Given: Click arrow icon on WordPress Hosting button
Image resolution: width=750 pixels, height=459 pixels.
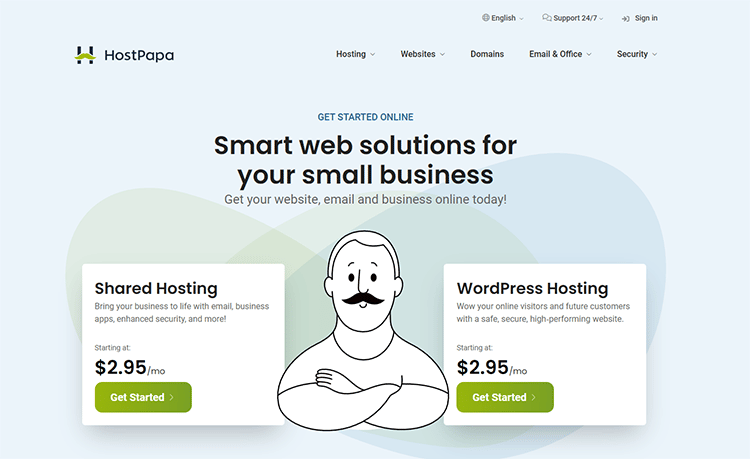Looking at the screenshot, I should tap(533, 397).
